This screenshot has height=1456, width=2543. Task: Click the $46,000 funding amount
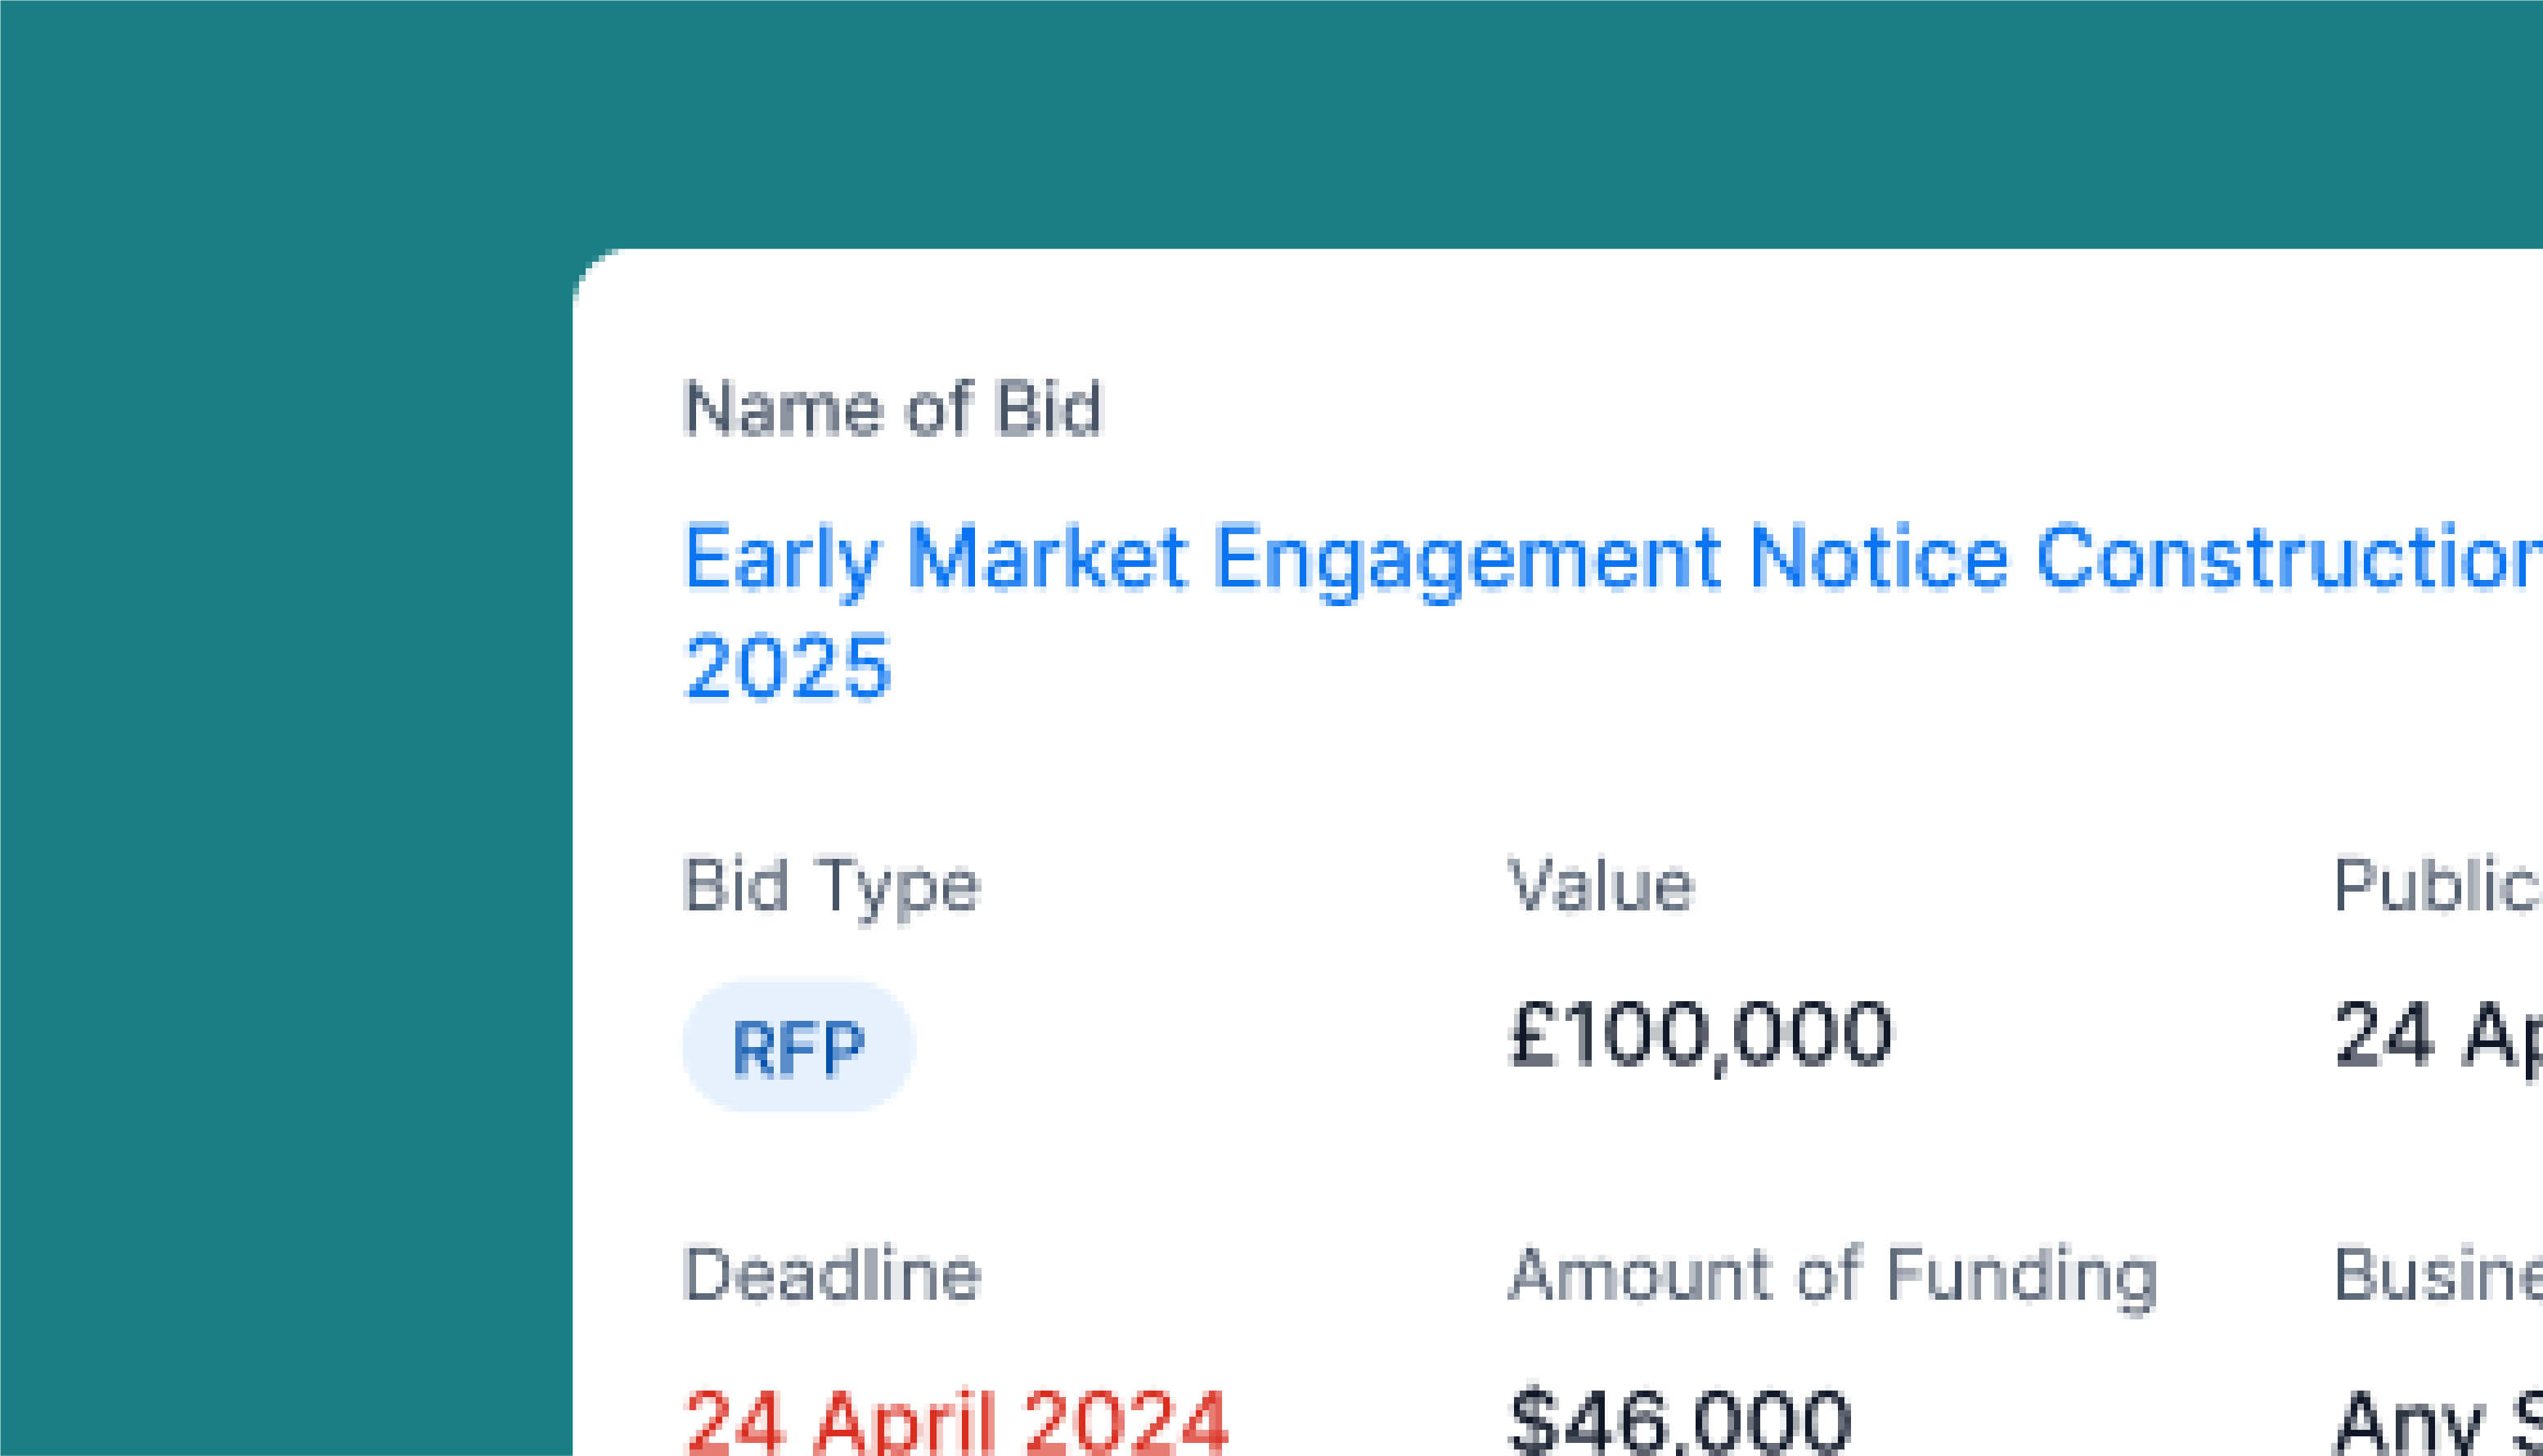1680,1422
